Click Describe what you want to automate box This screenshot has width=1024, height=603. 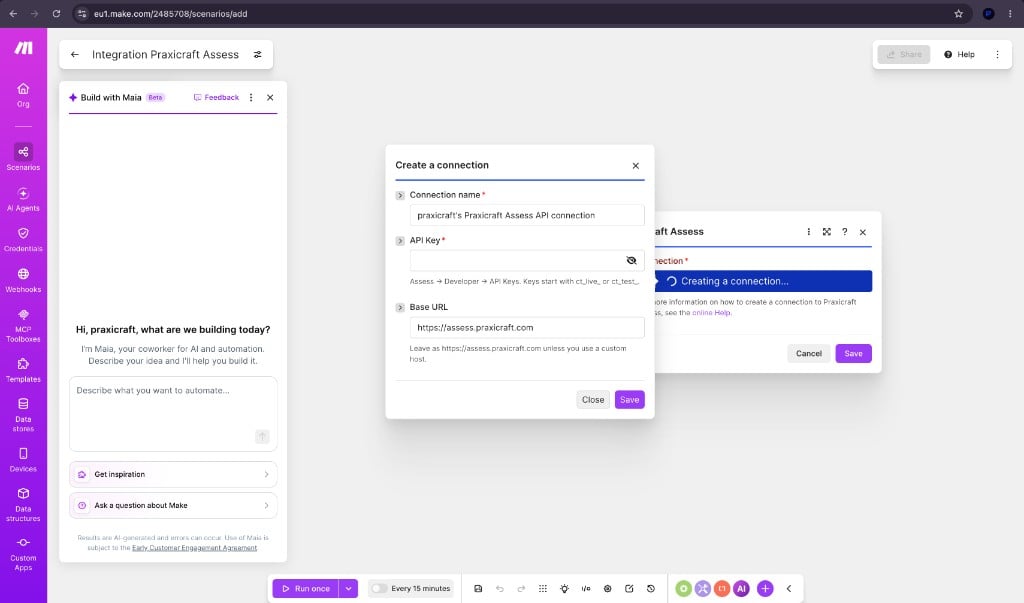pyautogui.click(x=173, y=414)
